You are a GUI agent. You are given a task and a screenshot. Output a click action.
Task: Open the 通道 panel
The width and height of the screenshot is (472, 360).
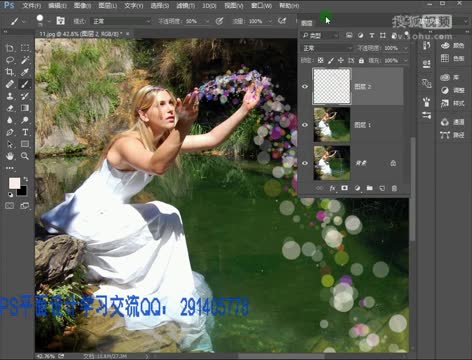coord(452,122)
